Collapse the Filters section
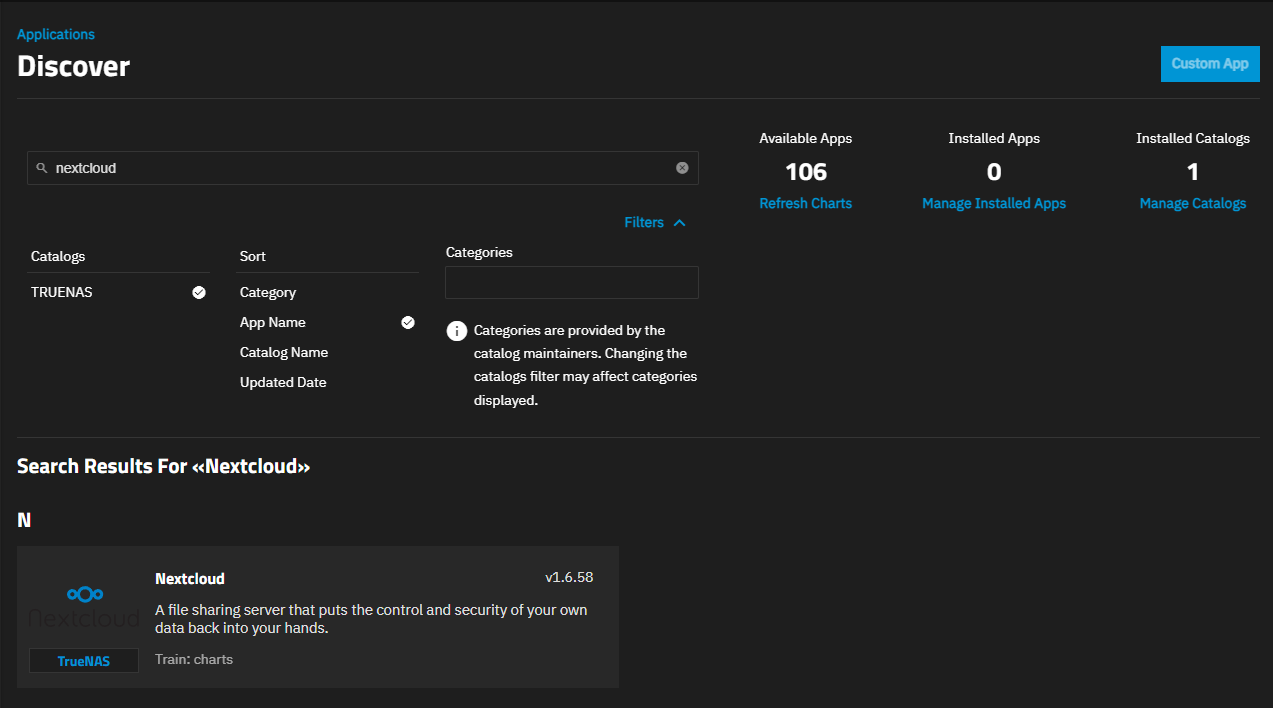 tap(655, 222)
